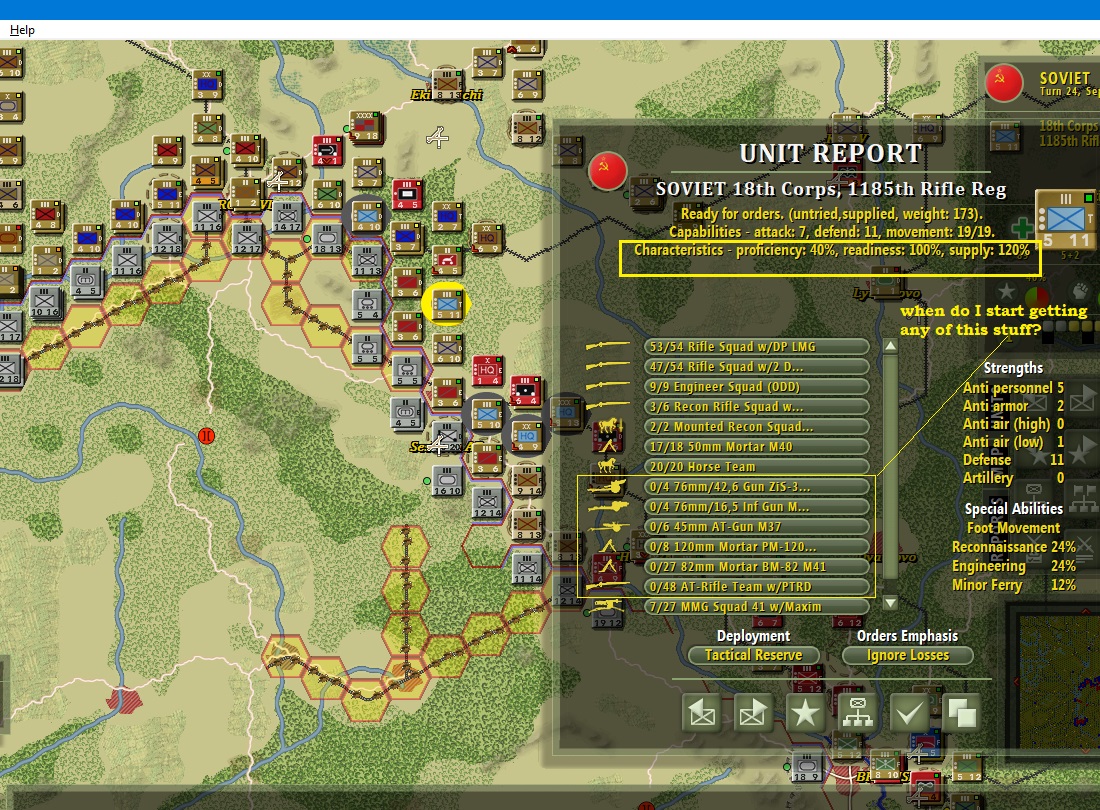Click green plus icon next to unit counter

pos(1021,227)
